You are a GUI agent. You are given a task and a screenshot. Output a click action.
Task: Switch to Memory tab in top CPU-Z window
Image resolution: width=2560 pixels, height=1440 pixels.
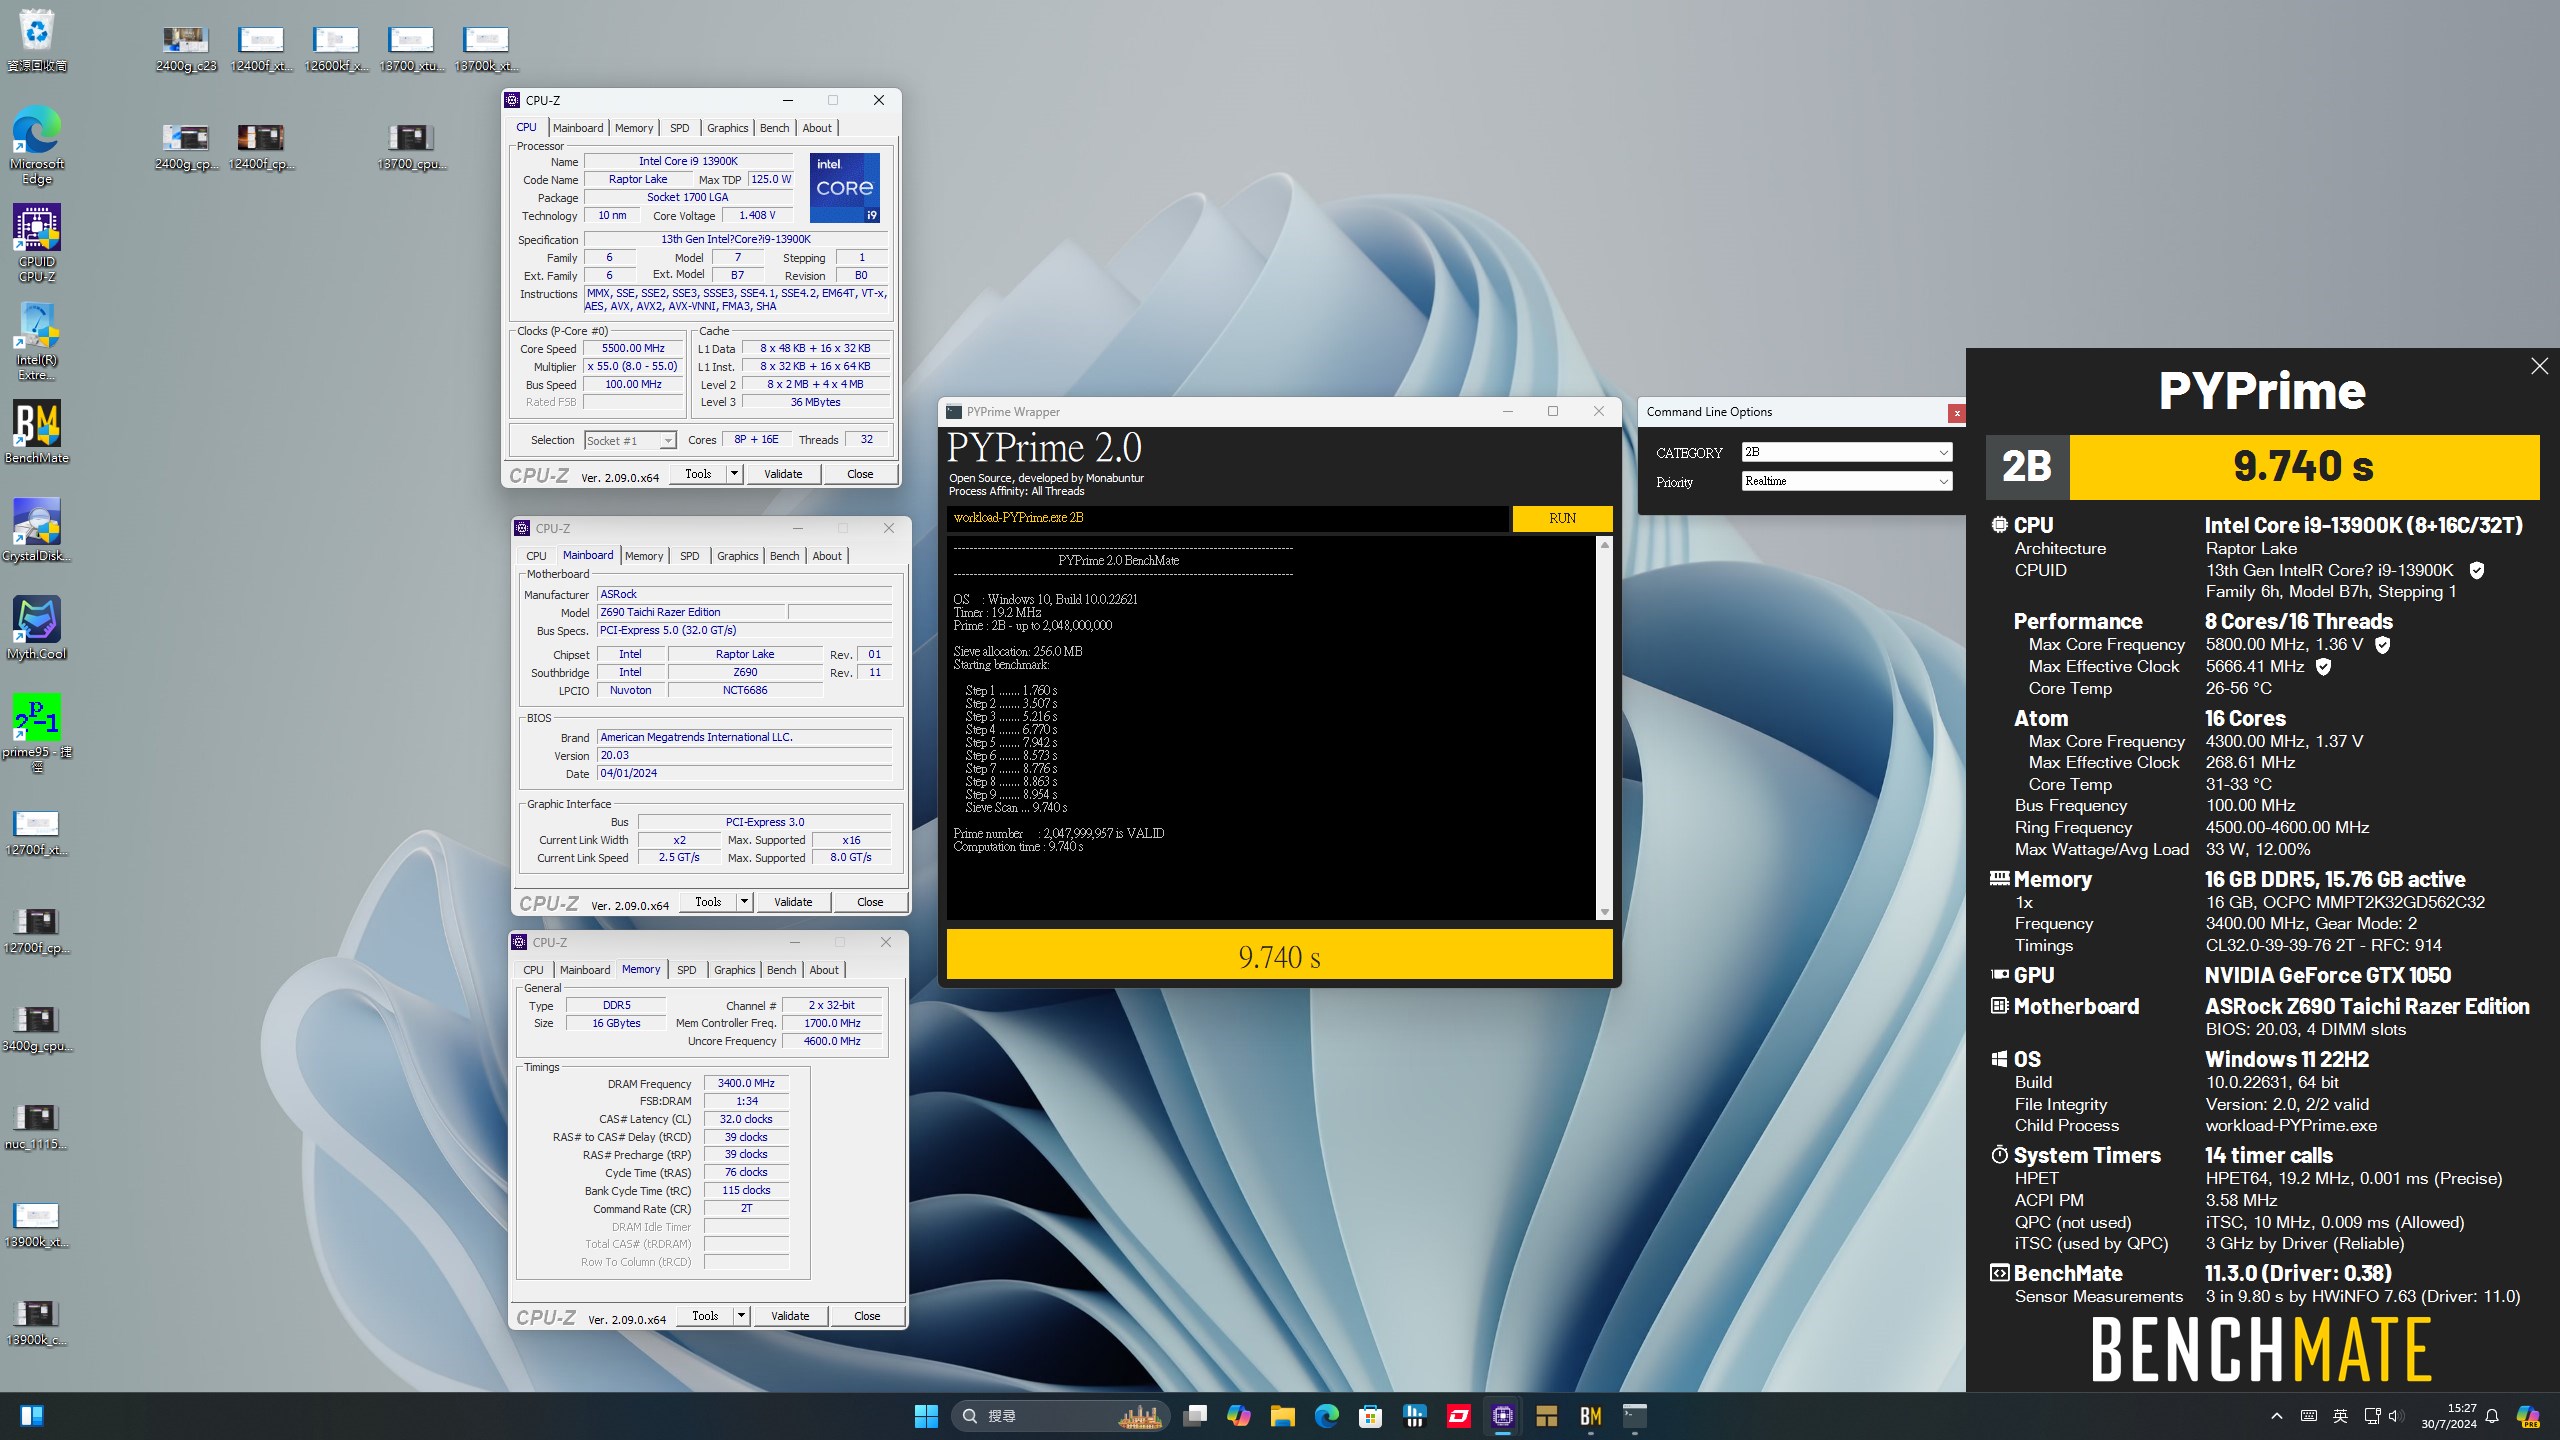pyautogui.click(x=634, y=128)
